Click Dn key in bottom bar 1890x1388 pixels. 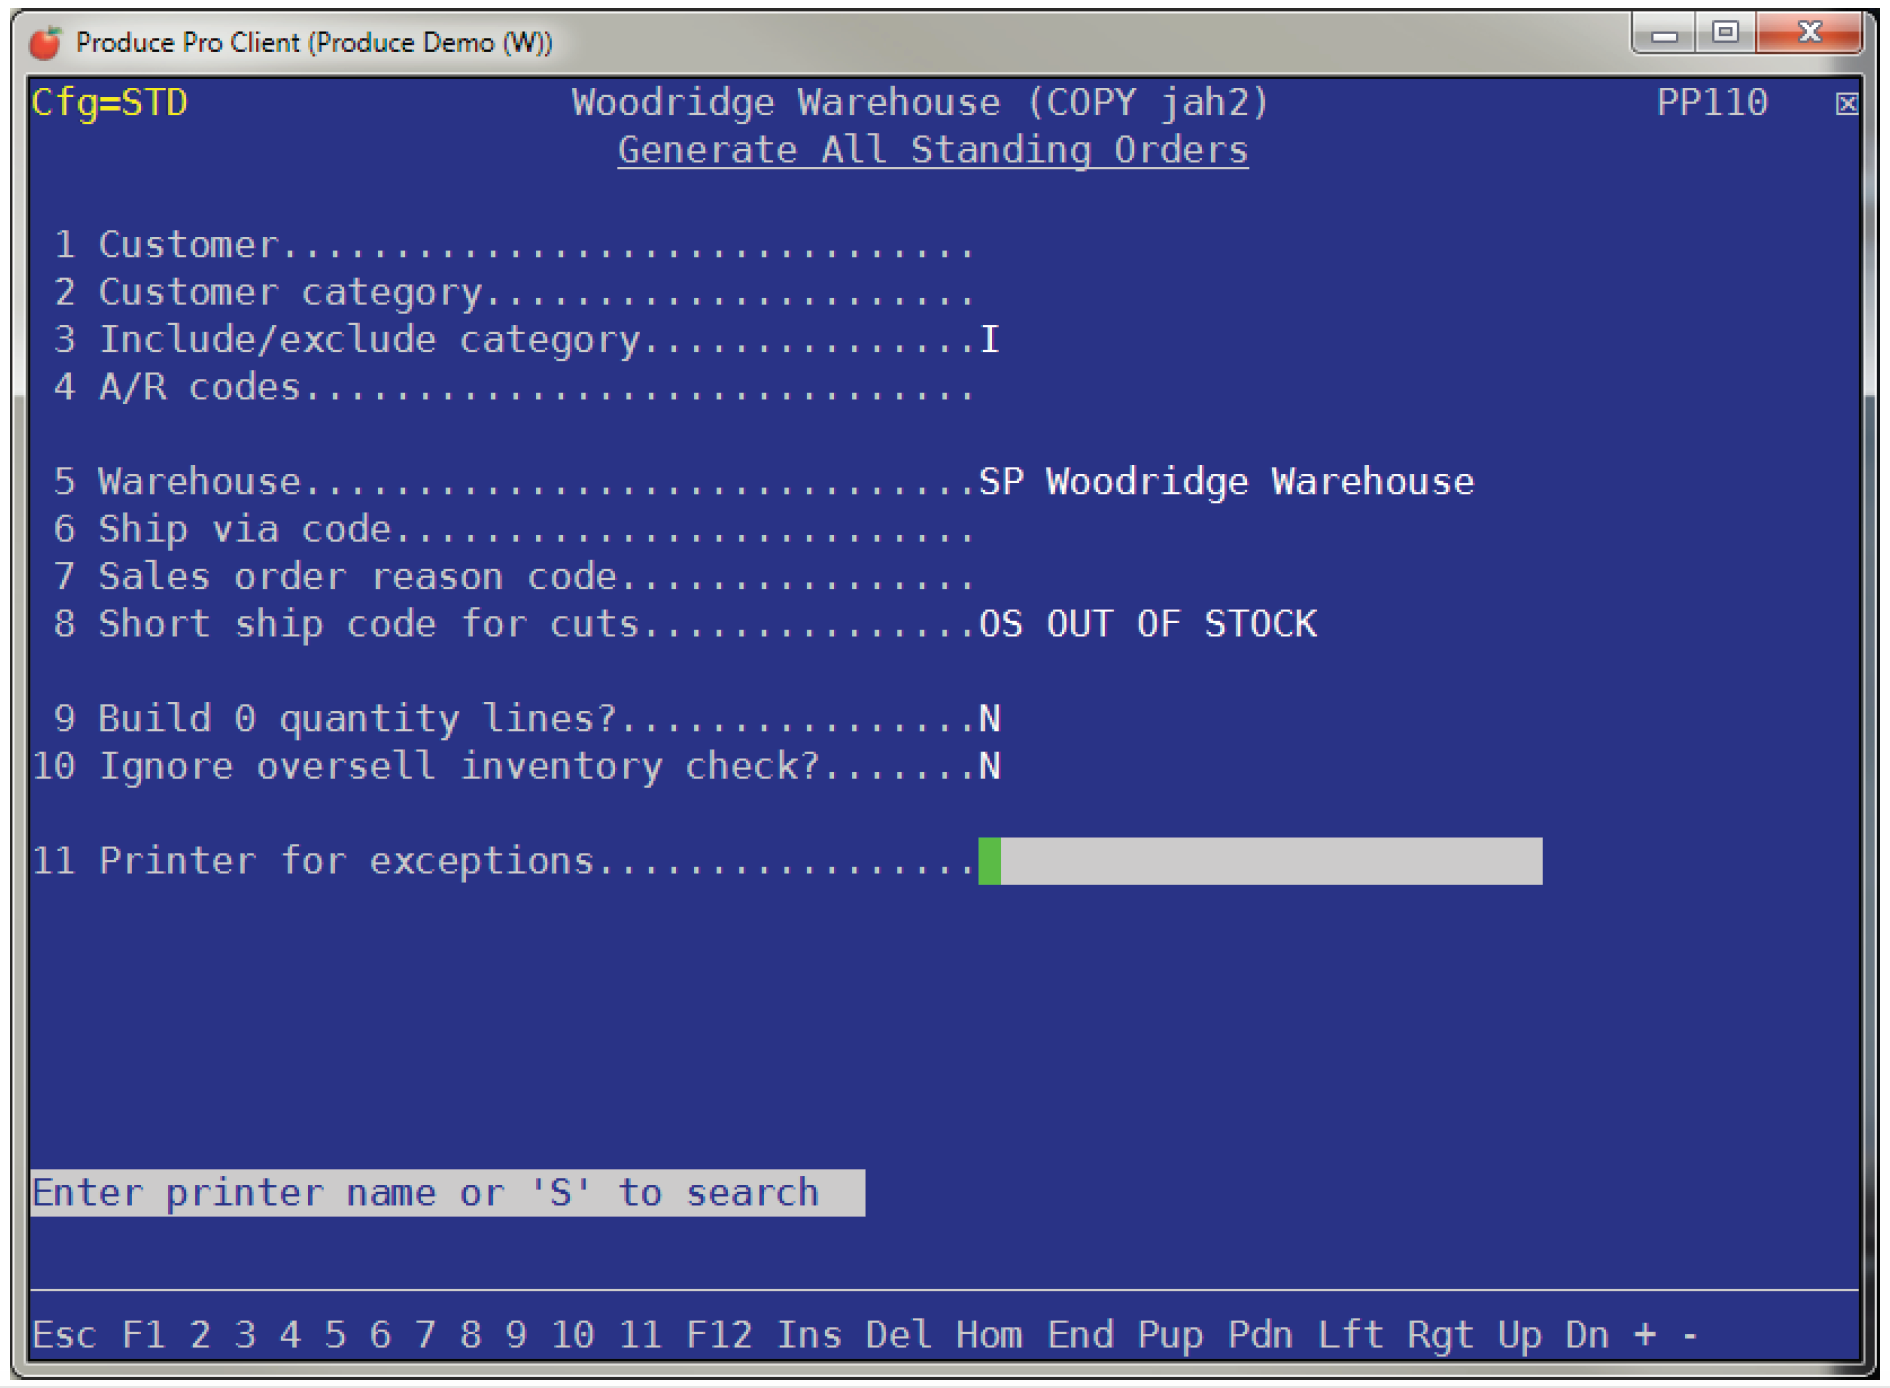[x=1587, y=1335]
